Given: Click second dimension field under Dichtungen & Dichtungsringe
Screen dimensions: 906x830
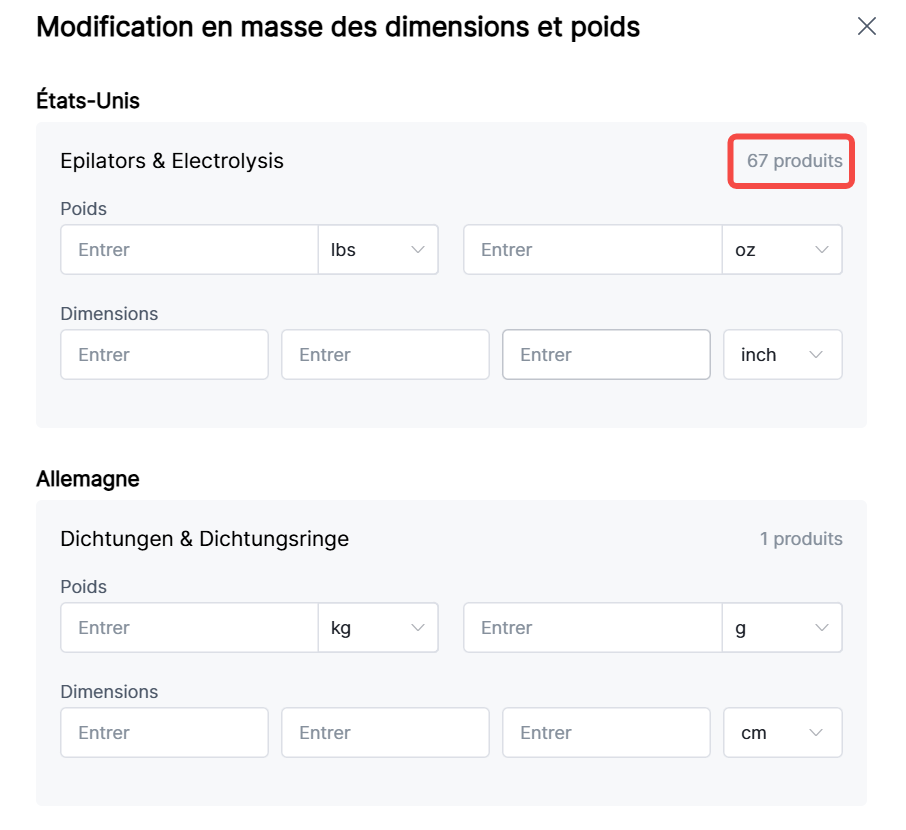Looking at the screenshot, I should (x=385, y=733).
